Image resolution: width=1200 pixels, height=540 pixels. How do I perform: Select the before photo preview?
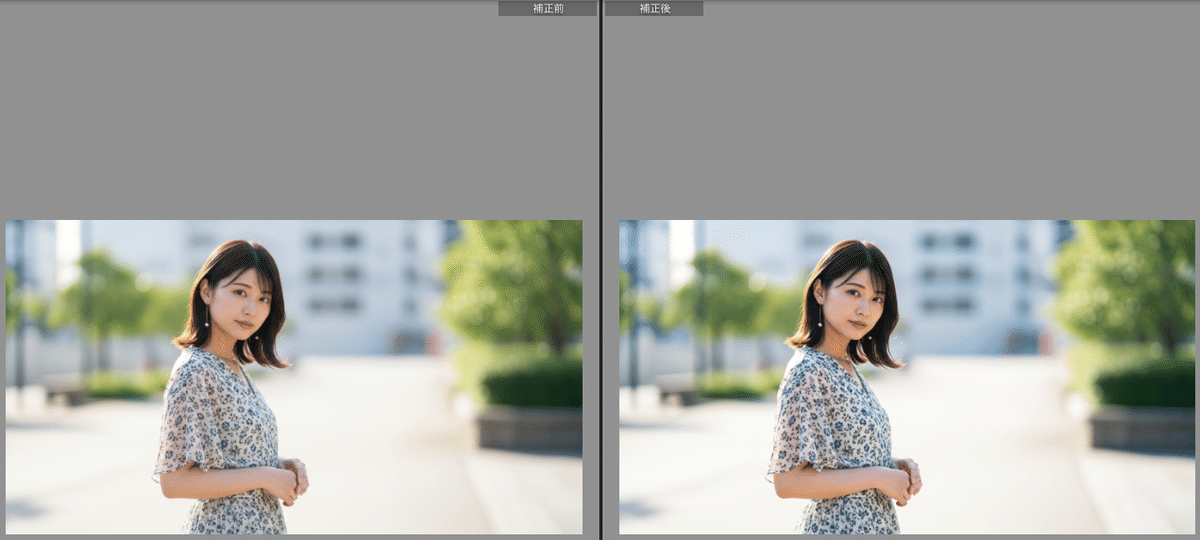pos(294,376)
